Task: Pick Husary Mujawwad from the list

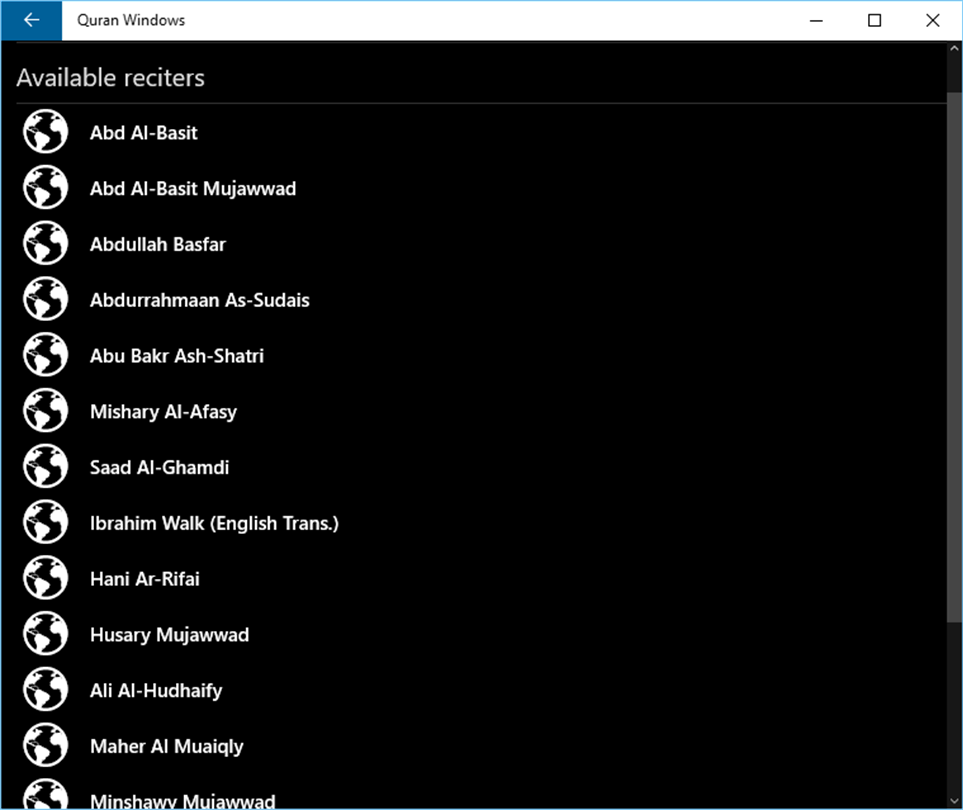Action: coord(170,635)
